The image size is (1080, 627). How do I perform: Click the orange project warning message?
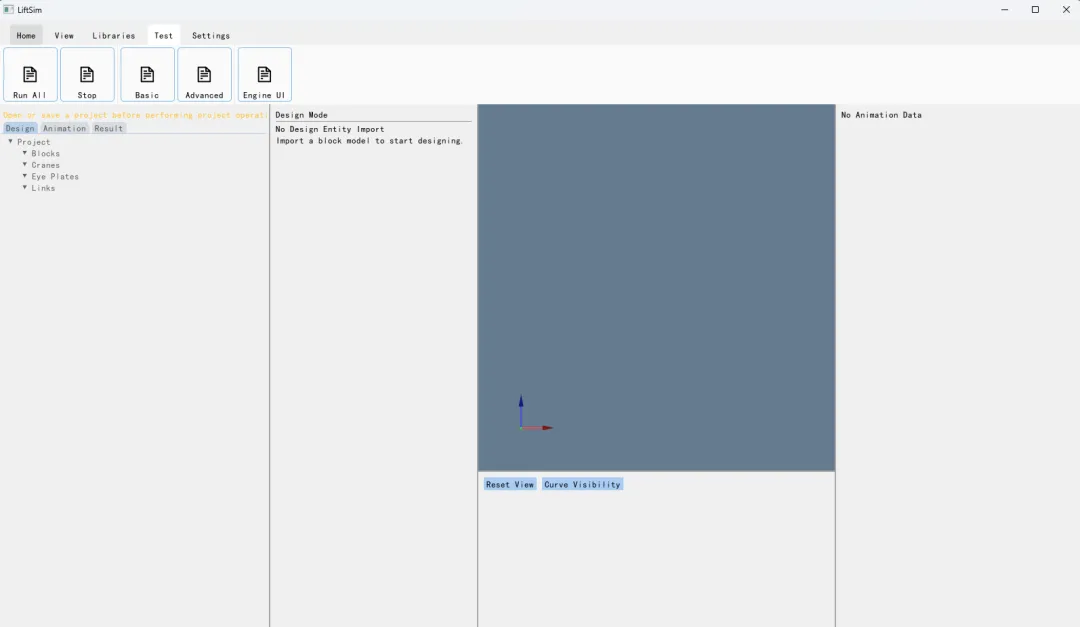[135, 115]
